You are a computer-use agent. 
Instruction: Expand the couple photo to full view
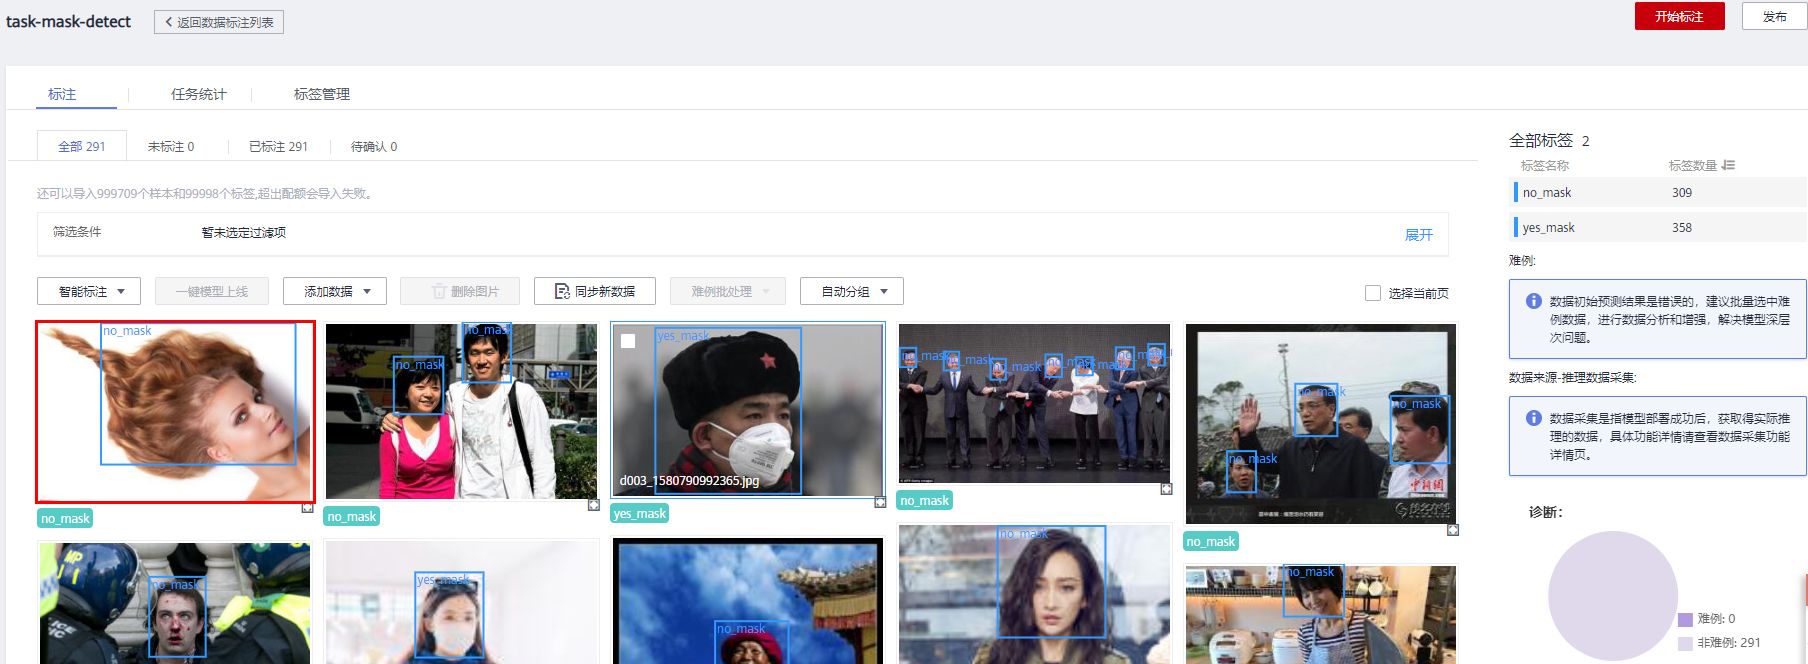[x=594, y=505]
